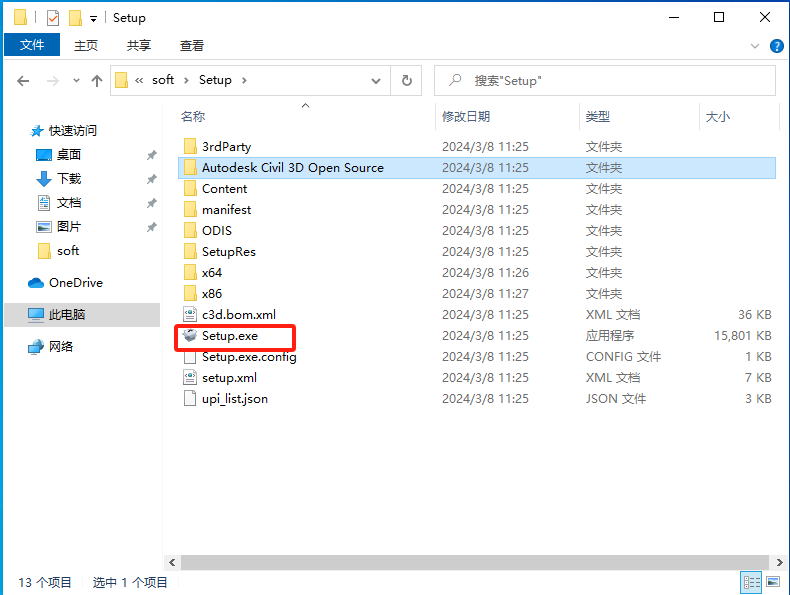Unpin 桌面 using its pin icon
The height and width of the screenshot is (595, 790).
[x=152, y=155]
